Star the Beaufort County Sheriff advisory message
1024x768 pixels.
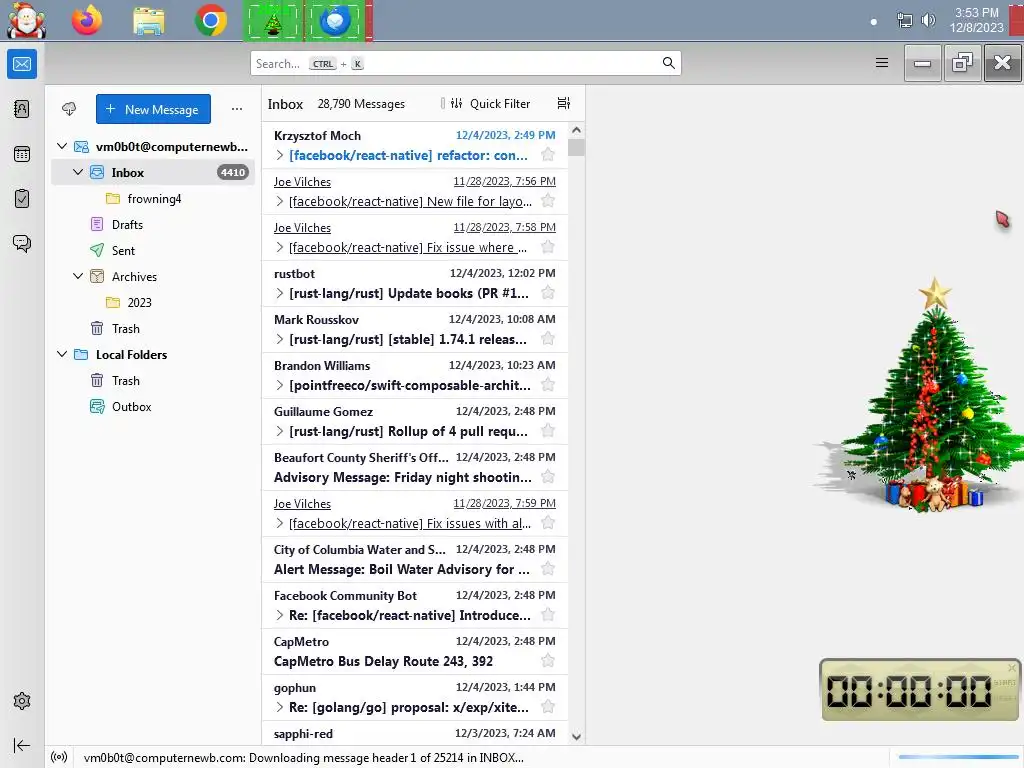coord(548,477)
